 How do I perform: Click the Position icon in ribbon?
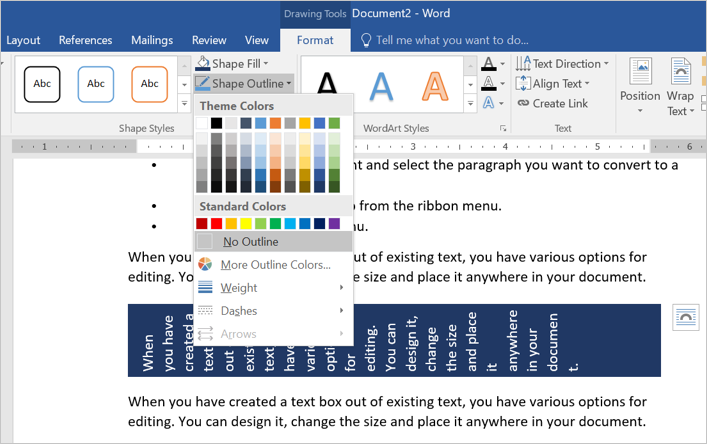click(640, 82)
